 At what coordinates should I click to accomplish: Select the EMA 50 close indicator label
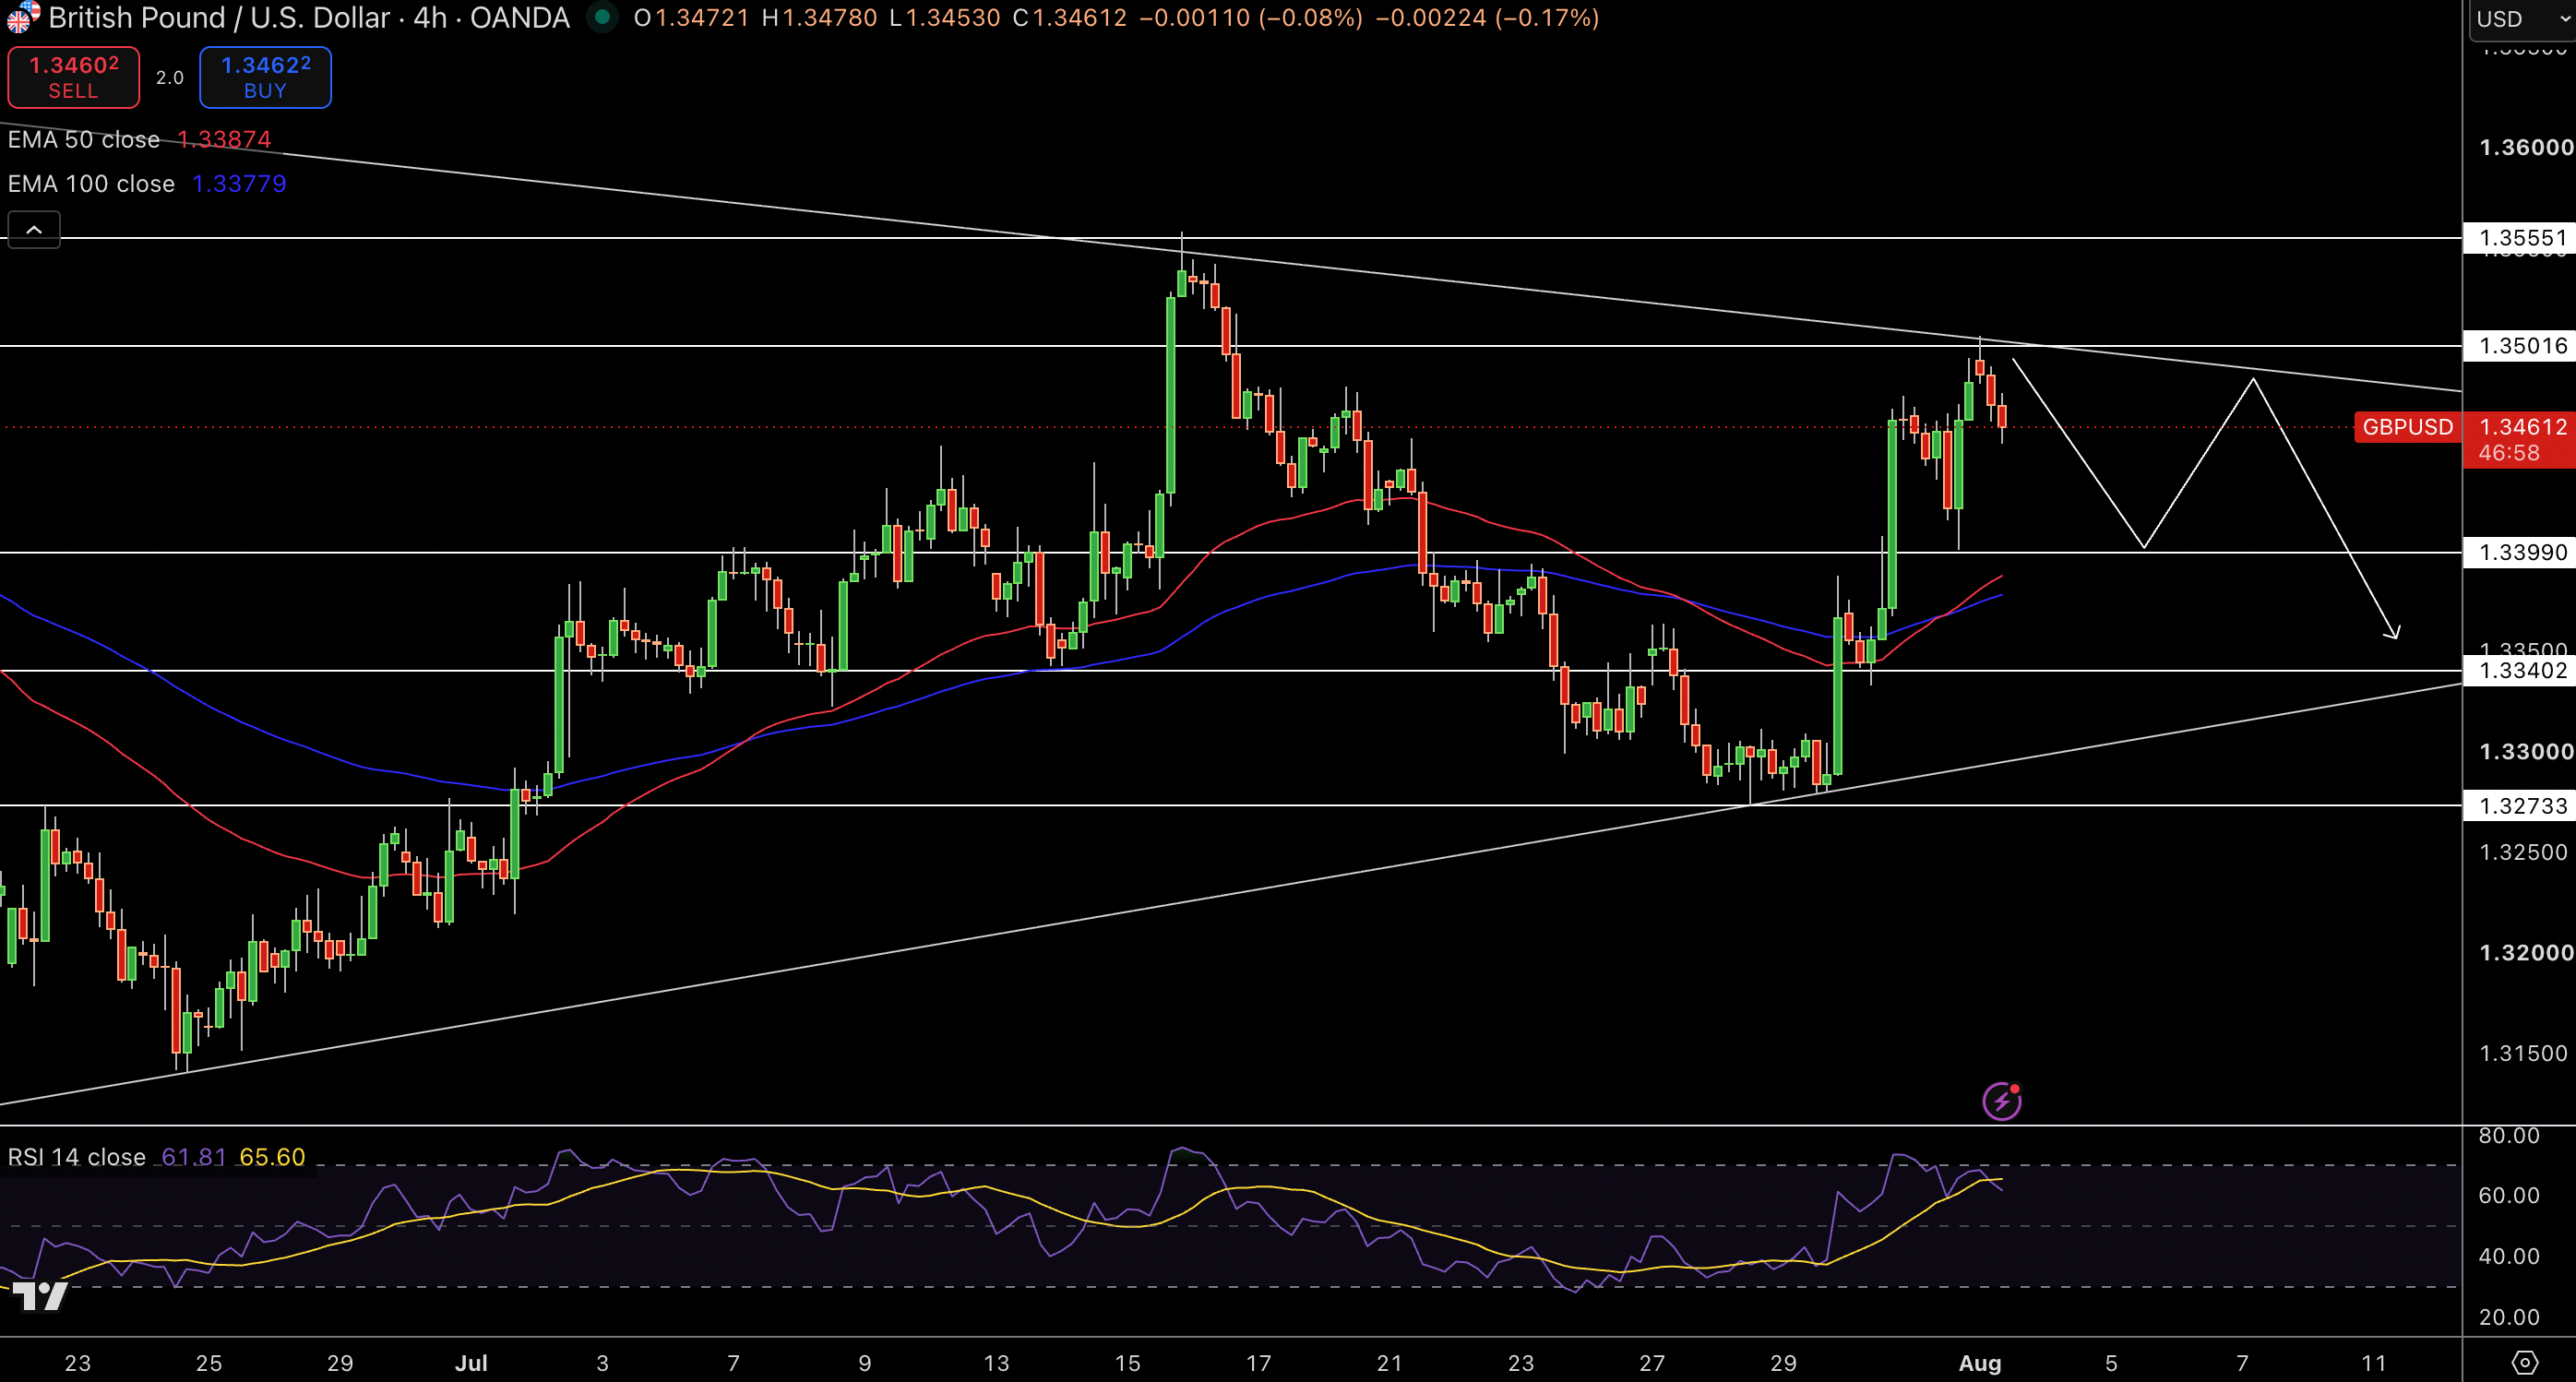(x=84, y=140)
